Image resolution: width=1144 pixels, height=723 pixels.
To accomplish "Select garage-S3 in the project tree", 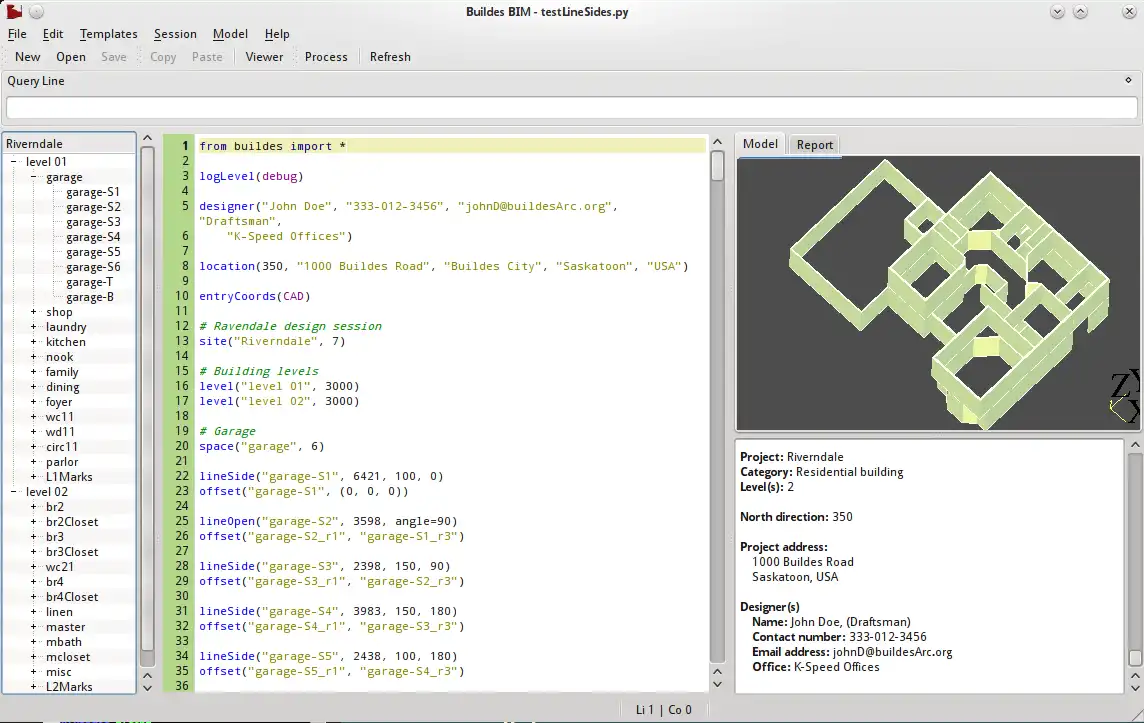I will [93, 222].
